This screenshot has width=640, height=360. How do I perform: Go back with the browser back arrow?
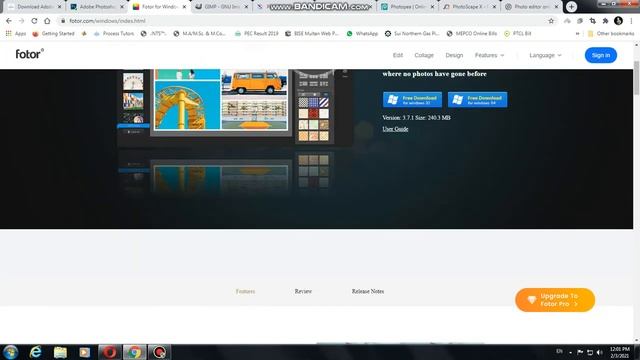[x=9, y=21]
